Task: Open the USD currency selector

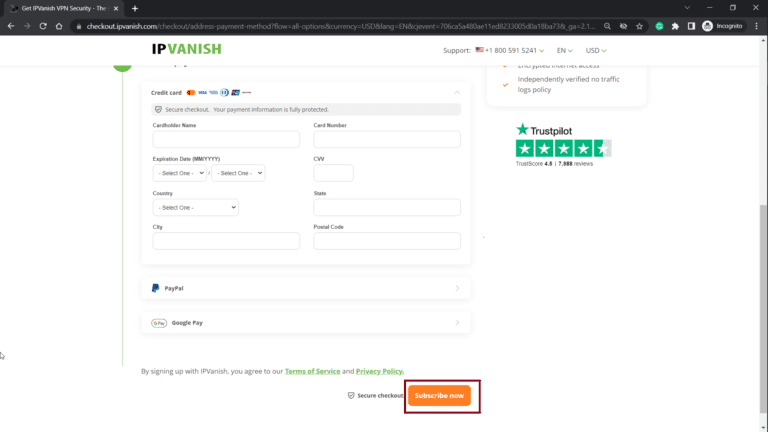Action: 596,50
